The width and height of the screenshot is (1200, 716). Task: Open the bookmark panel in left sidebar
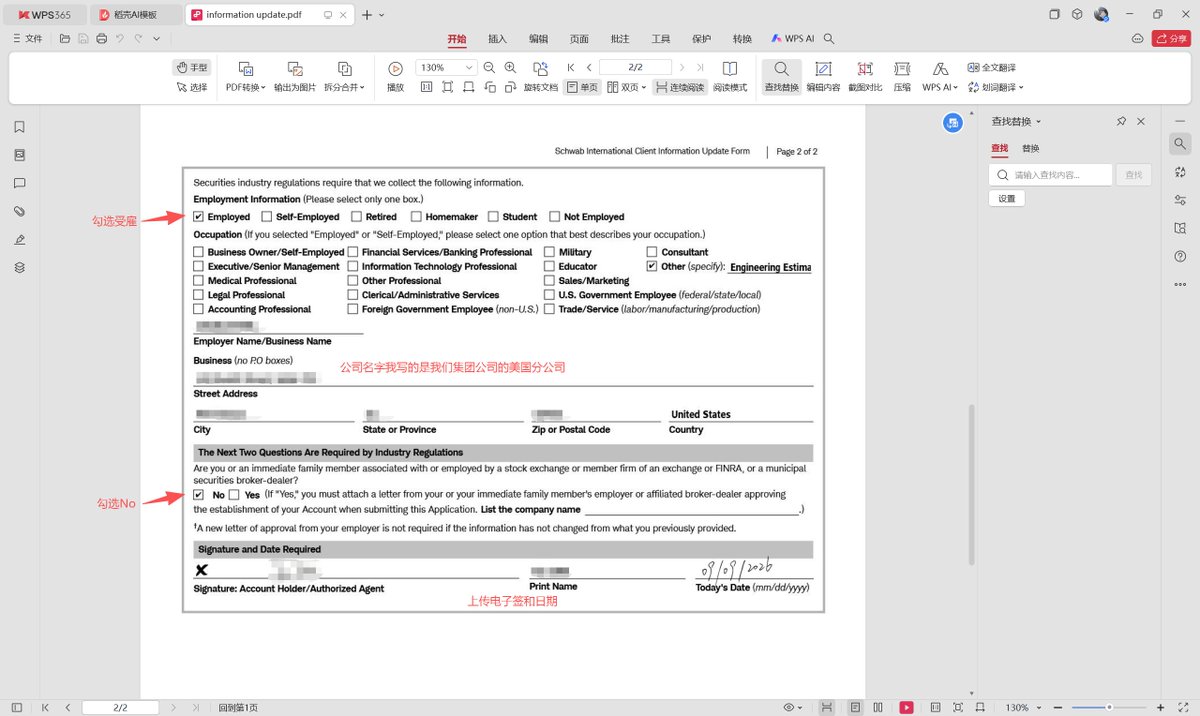coord(19,127)
